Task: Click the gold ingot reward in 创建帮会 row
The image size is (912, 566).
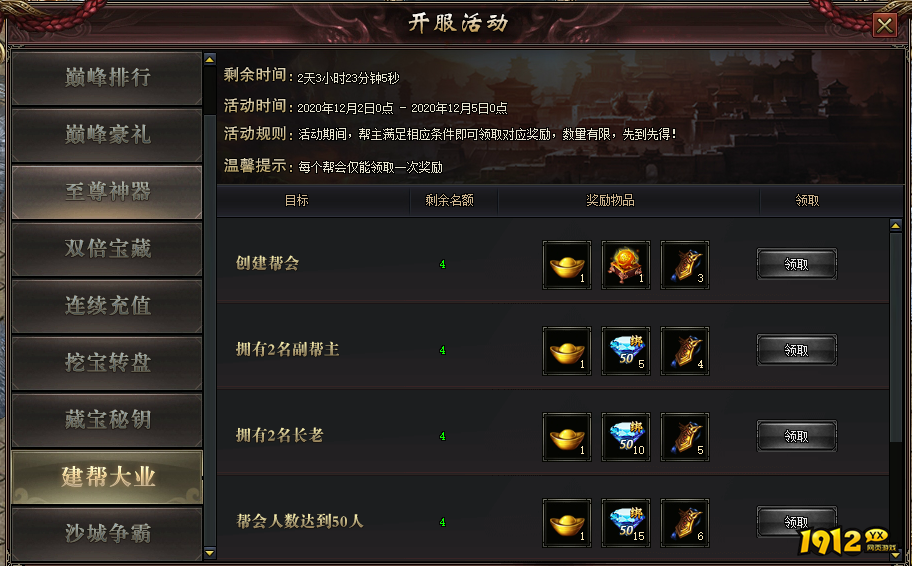Action: coord(567,265)
